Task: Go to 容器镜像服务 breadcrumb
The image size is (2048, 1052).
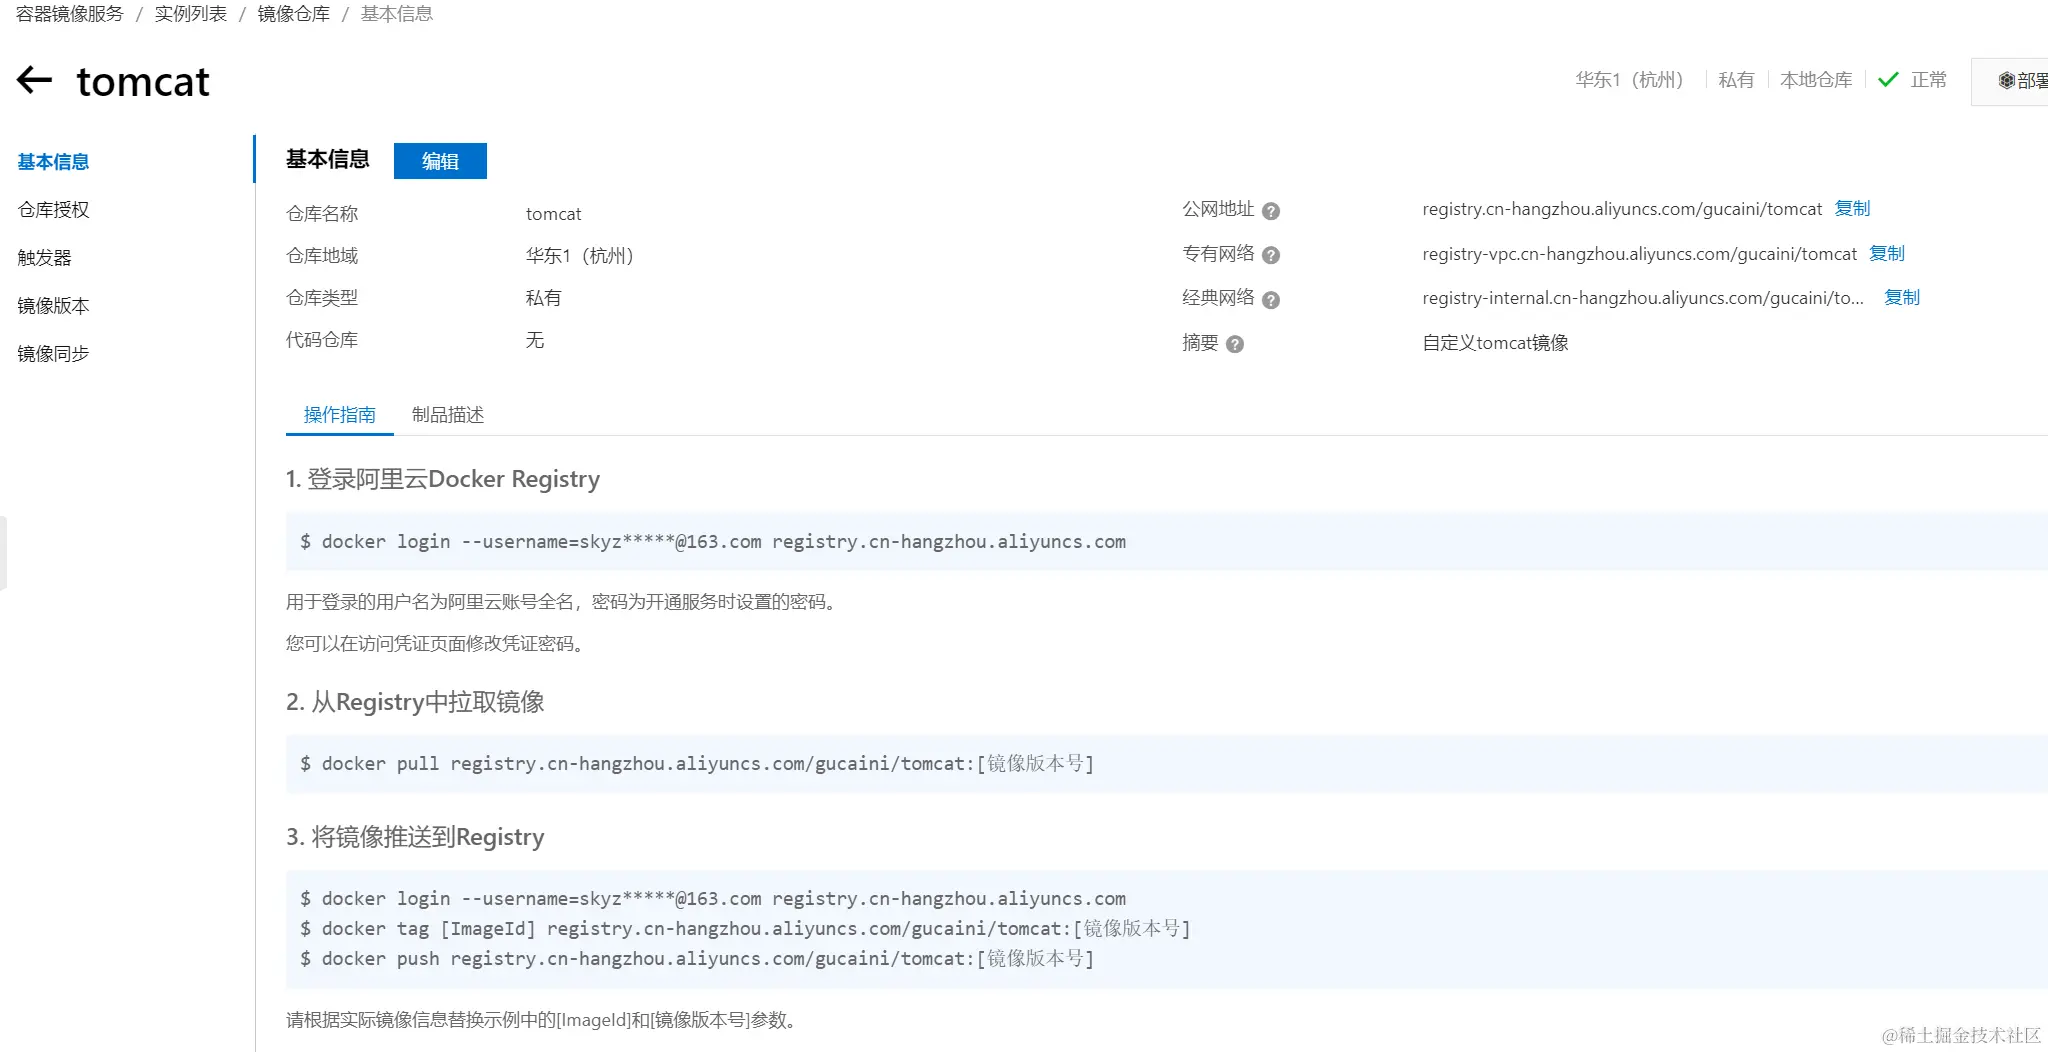Action: 70,14
